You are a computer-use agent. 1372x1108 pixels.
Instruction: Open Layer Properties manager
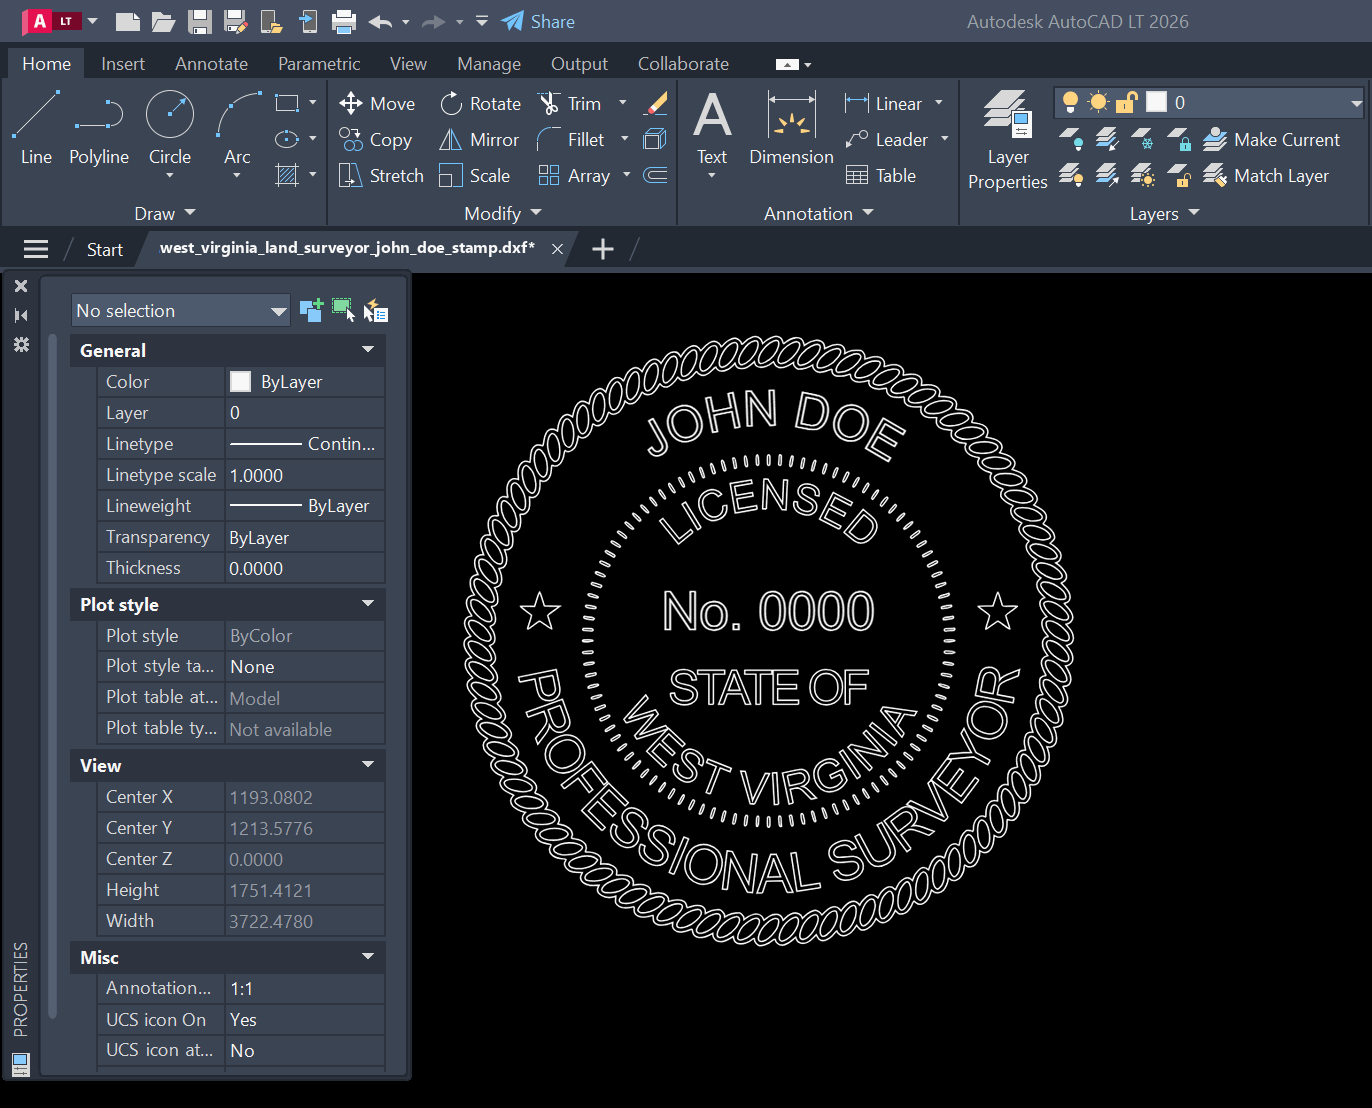pos(1007,139)
